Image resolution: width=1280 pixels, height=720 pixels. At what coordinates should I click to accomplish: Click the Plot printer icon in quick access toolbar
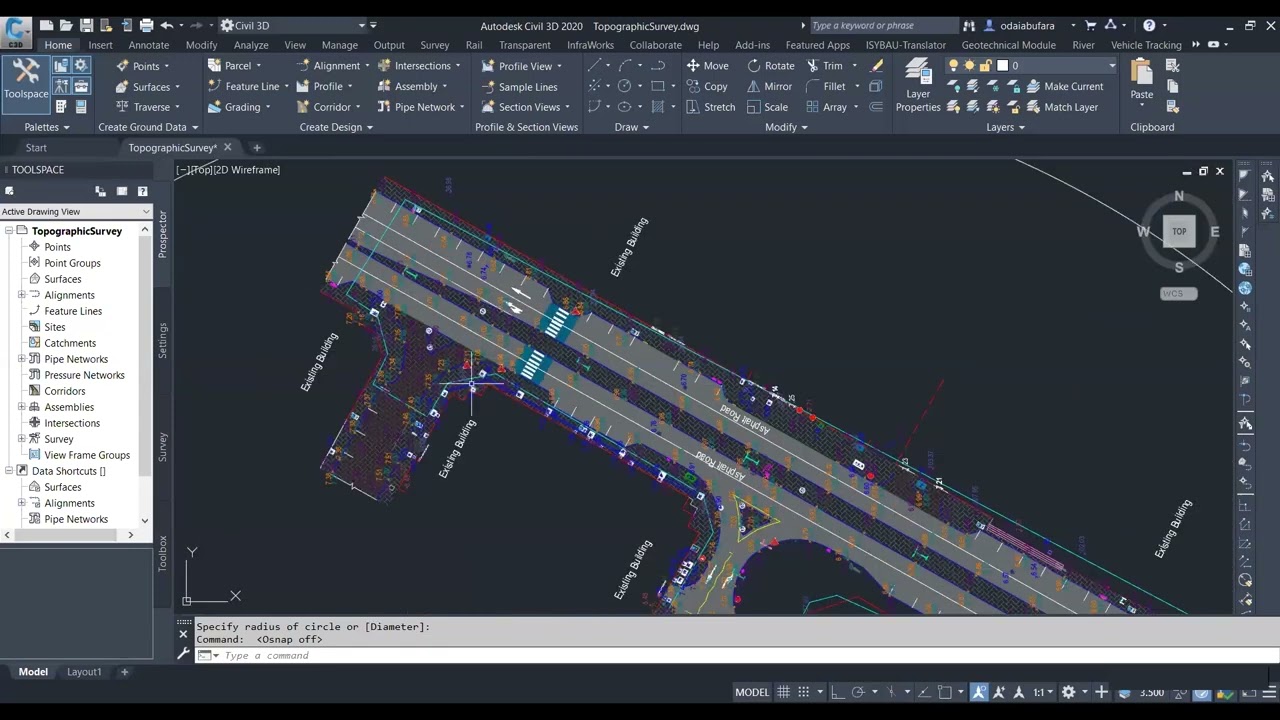[x=146, y=25]
